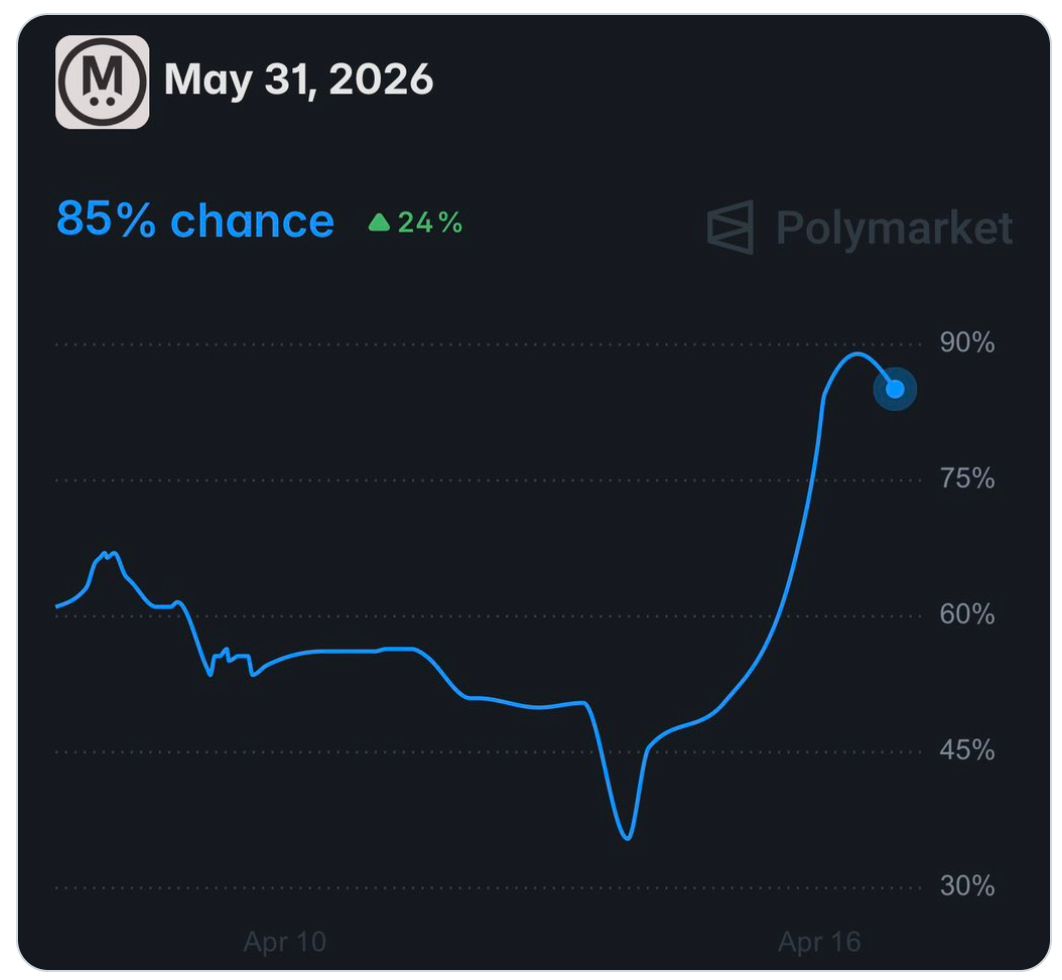Click the chart line's starting point at left
The height and width of the screenshot is (980, 1062).
57,606
